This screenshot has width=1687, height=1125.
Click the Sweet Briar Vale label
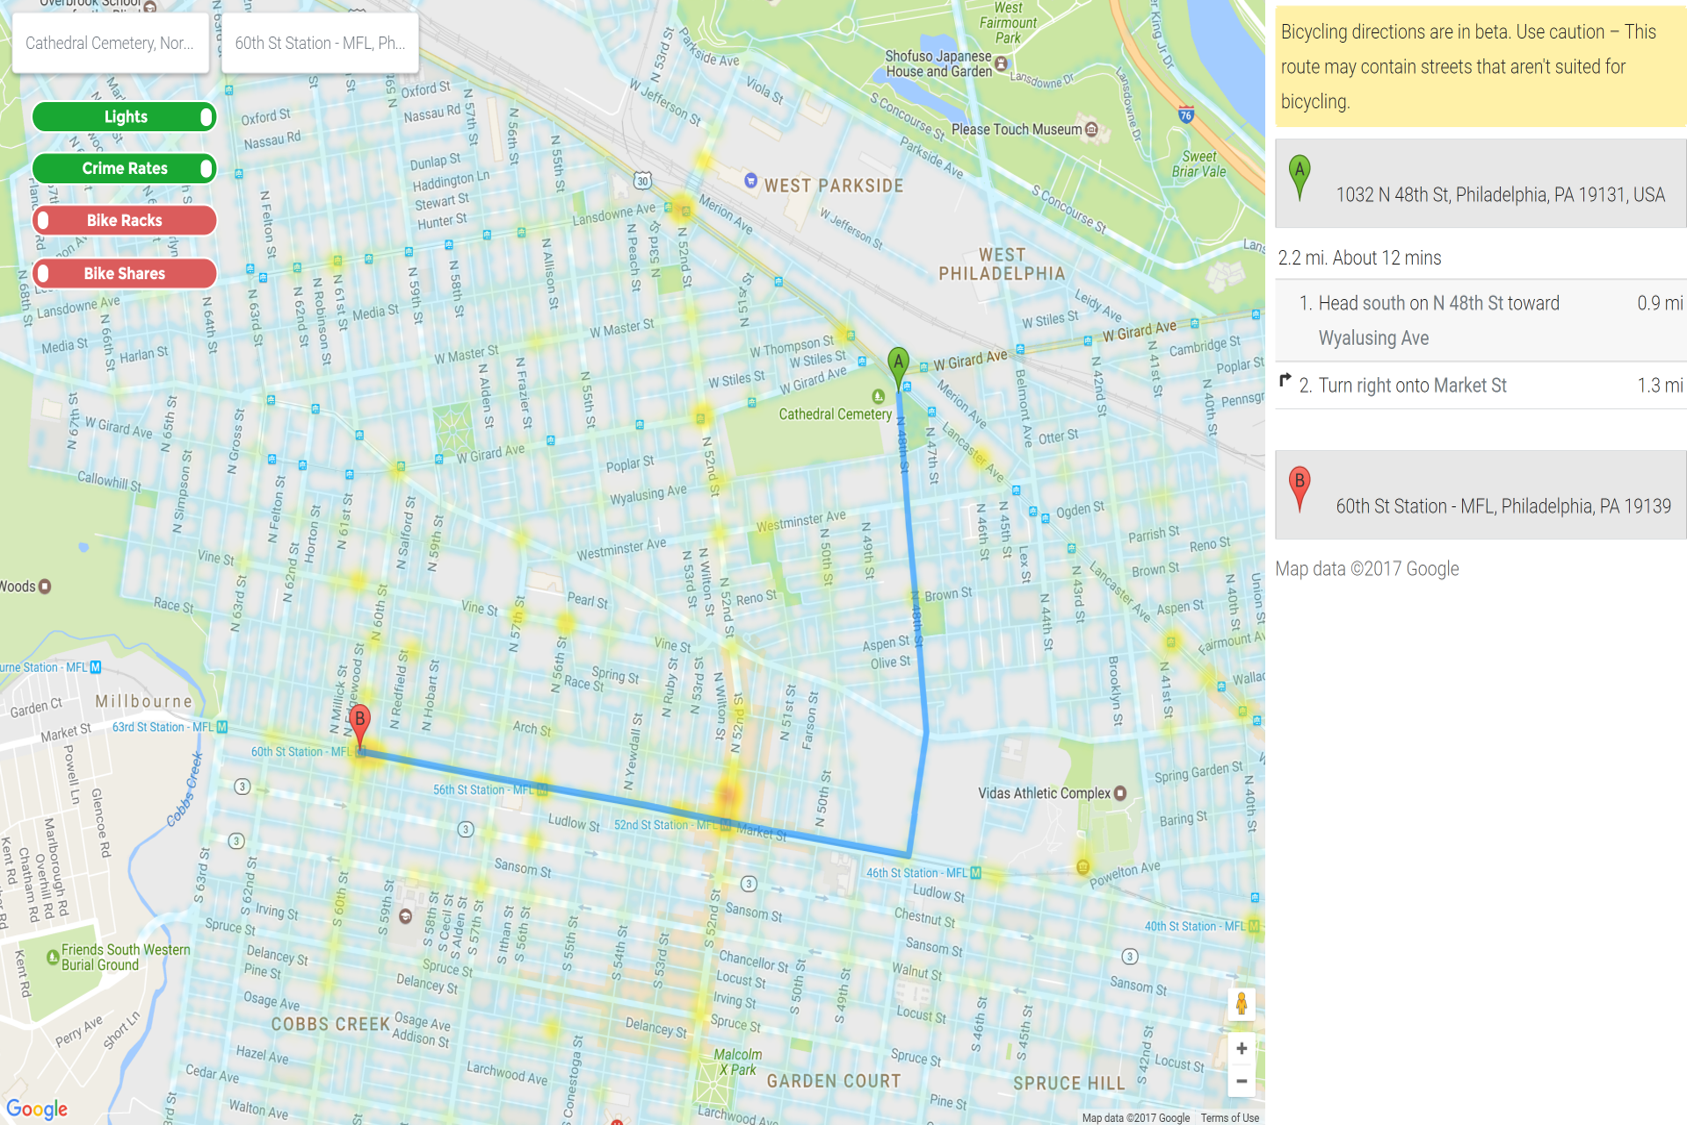click(1198, 164)
